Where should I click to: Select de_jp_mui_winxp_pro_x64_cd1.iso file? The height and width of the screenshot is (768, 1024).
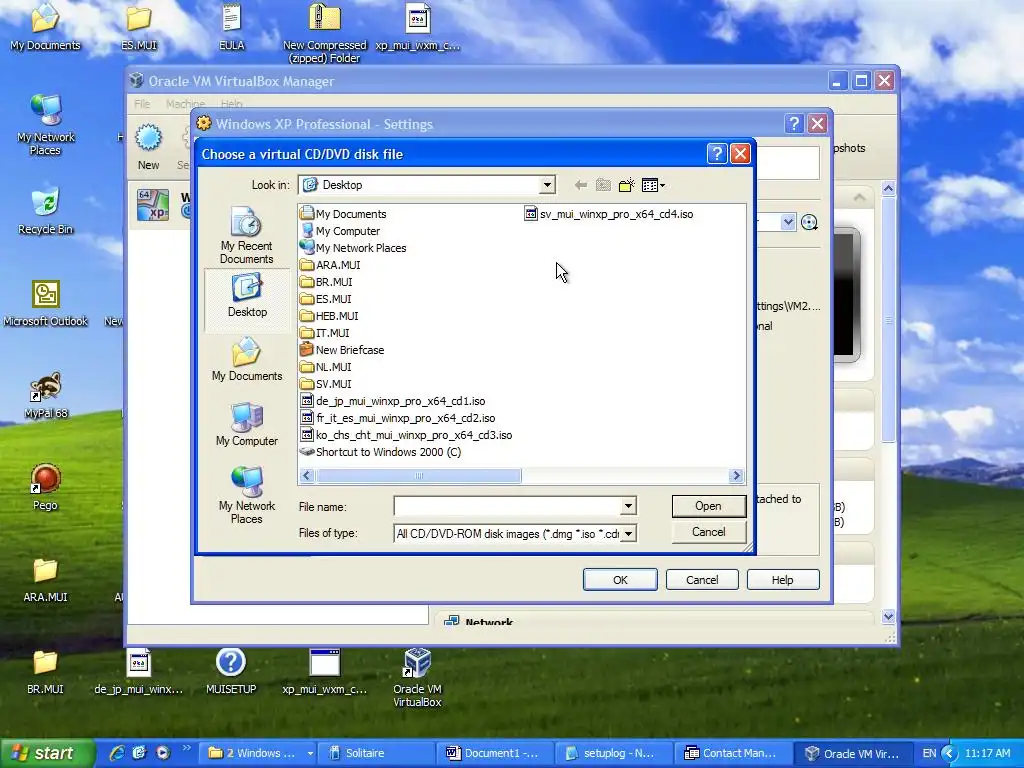pyautogui.click(x=392, y=401)
